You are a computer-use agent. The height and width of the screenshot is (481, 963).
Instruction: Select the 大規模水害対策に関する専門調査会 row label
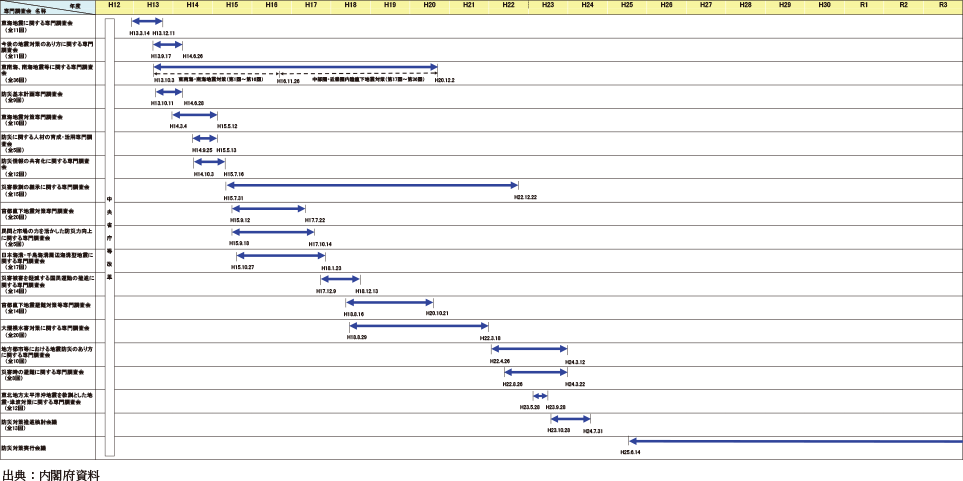point(46,328)
